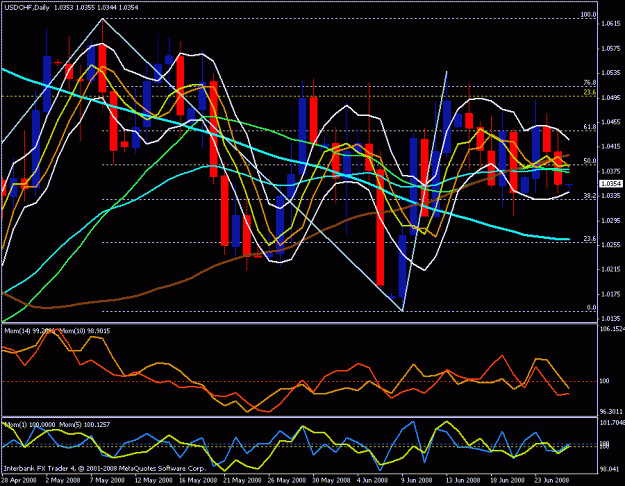Viewport: 625px width, 486px height.
Task: Click the Mom(5) 100.1257 indicator label
Action: (85, 425)
